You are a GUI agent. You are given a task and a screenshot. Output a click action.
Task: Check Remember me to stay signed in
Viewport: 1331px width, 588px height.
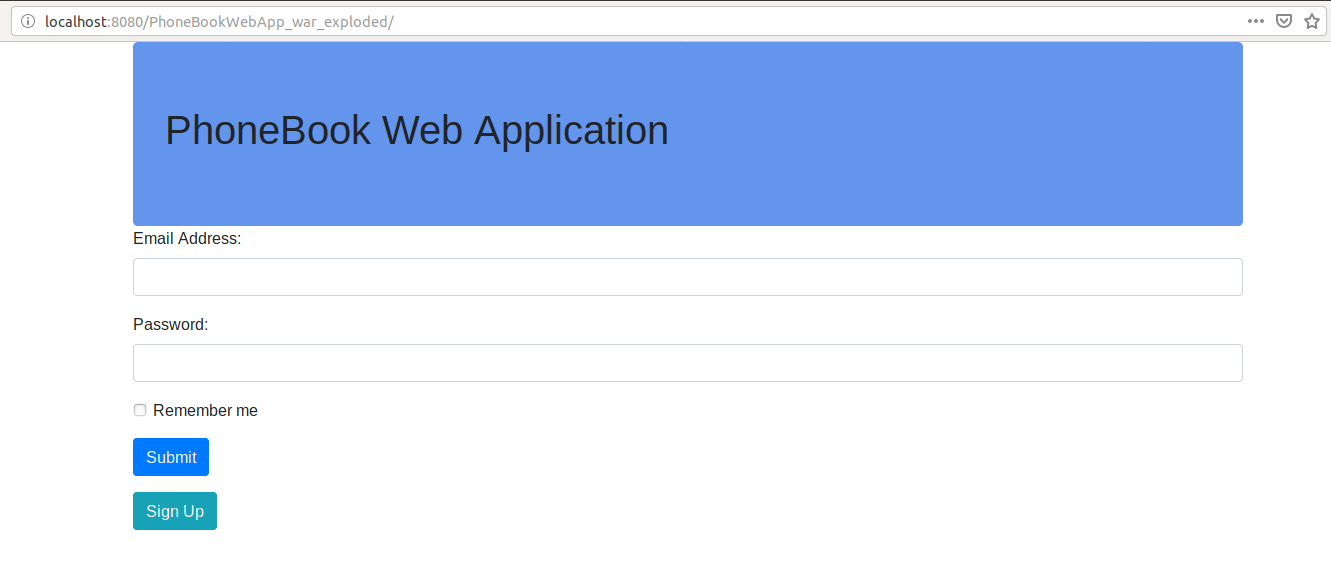(139, 409)
